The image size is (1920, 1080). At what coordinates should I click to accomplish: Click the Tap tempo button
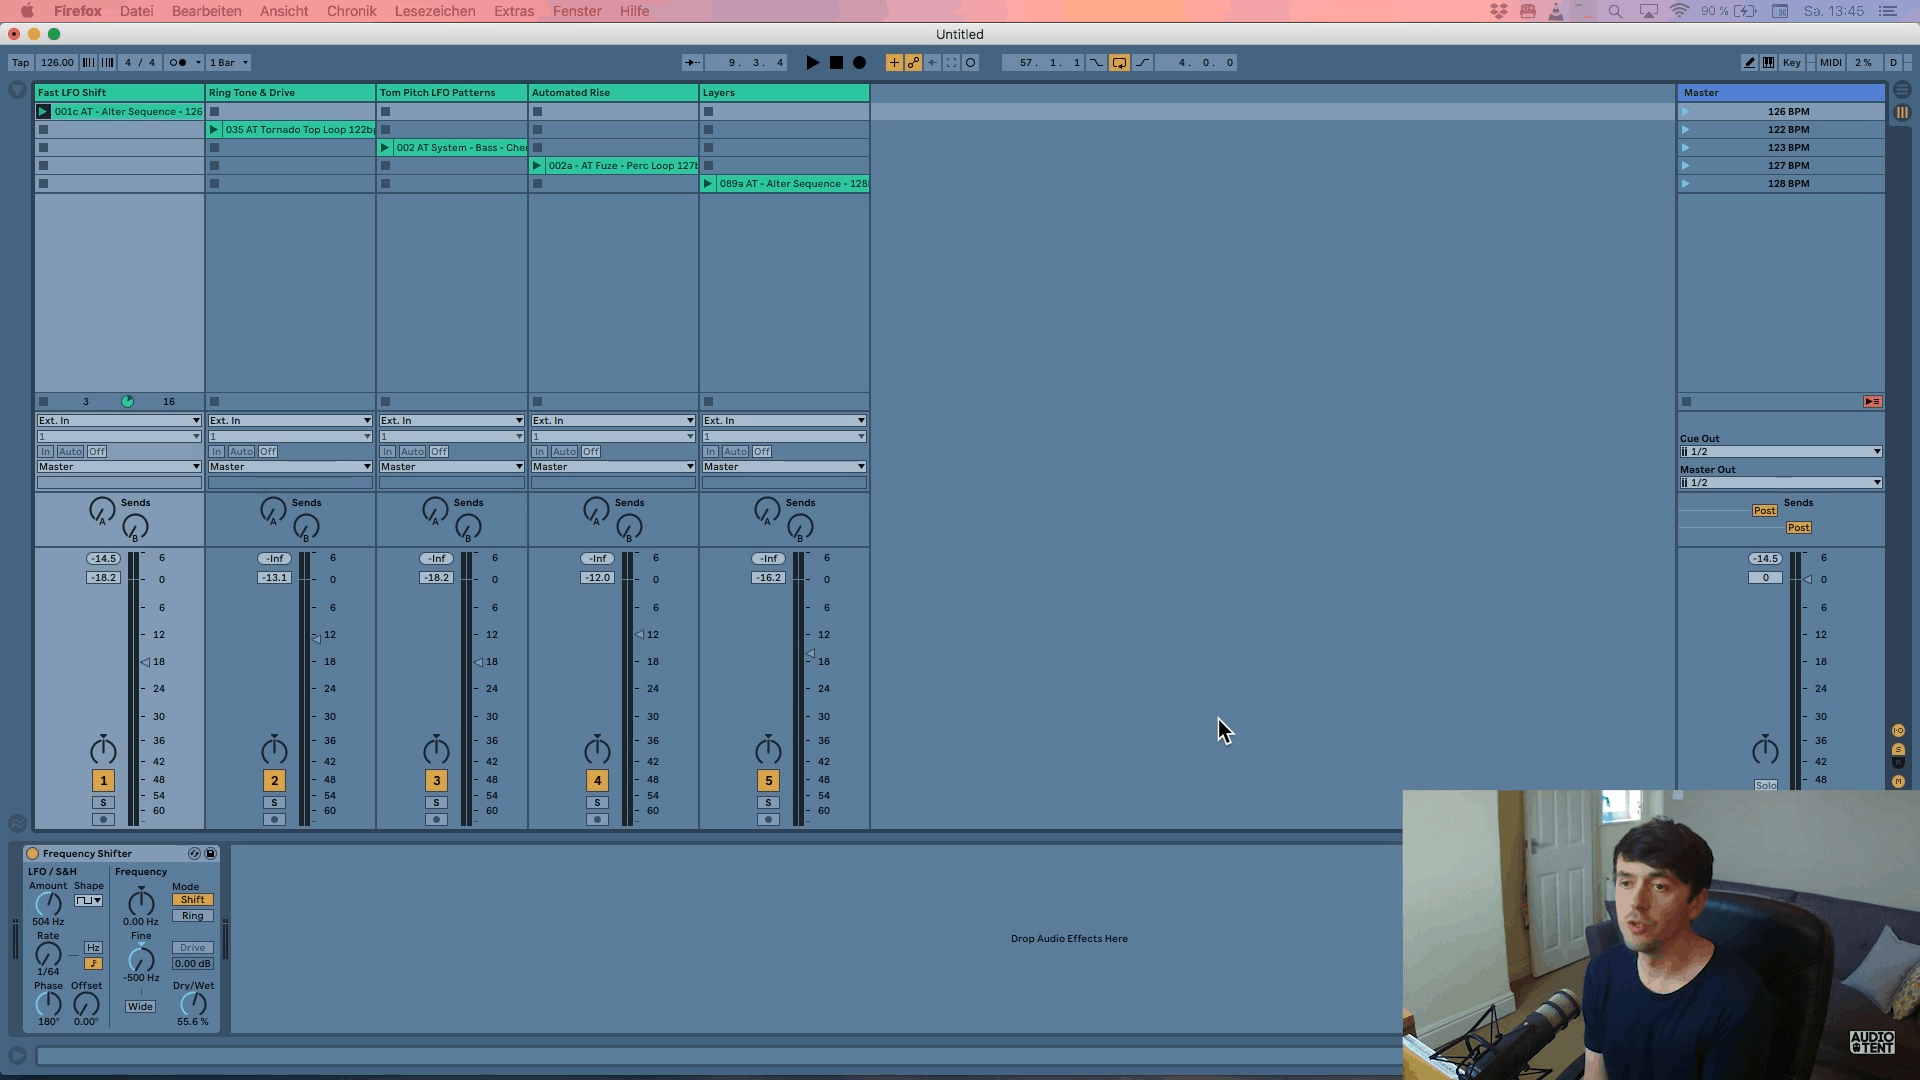tap(20, 62)
